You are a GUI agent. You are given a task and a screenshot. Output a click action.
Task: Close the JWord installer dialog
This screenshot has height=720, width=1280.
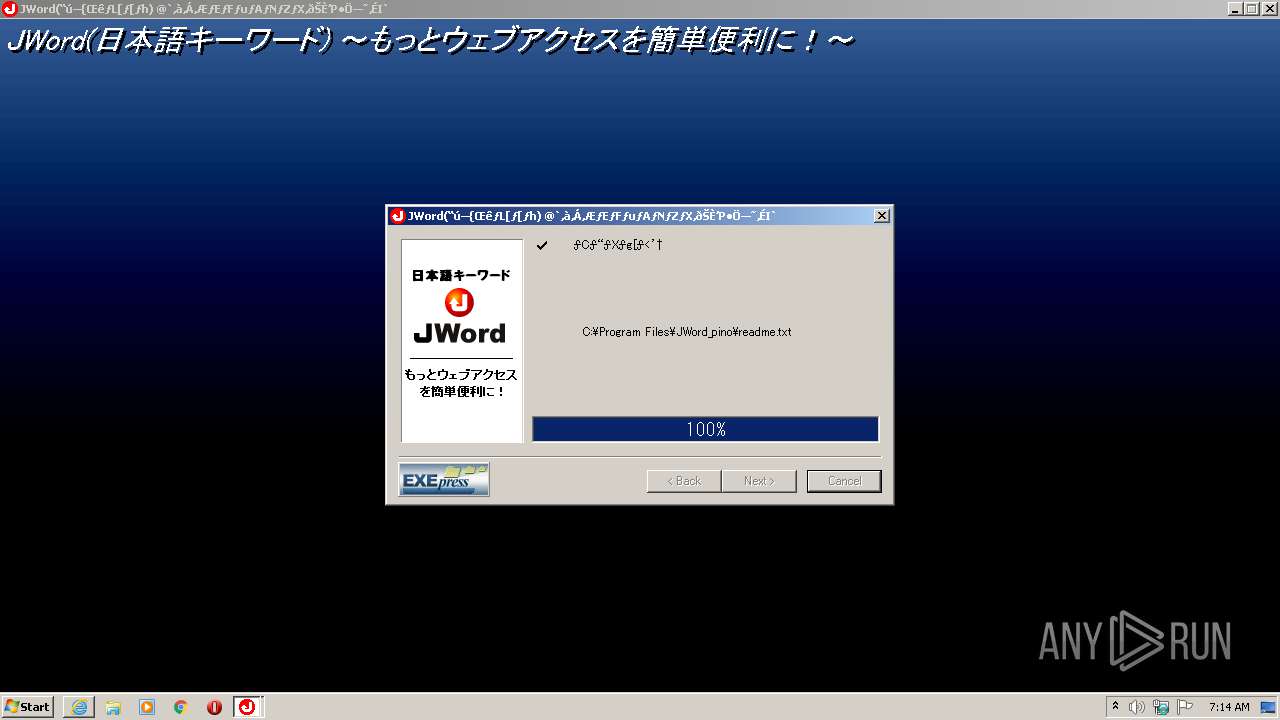pyautogui.click(x=881, y=216)
